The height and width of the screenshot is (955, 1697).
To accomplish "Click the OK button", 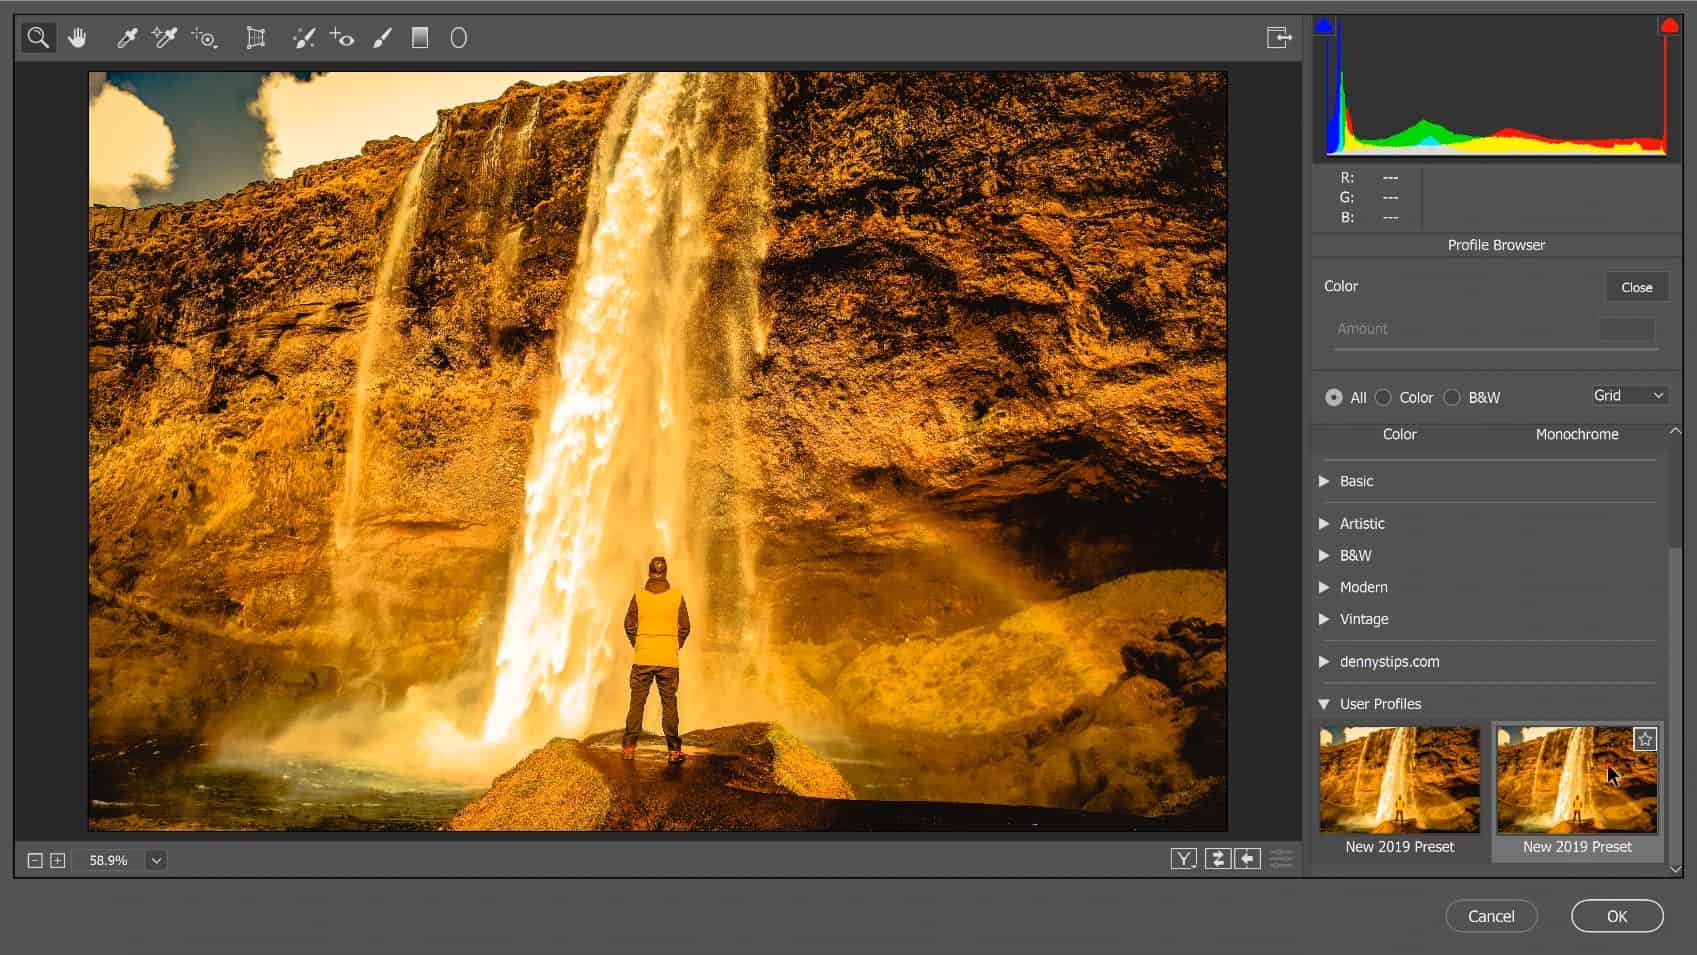I will pos(1616,916).
